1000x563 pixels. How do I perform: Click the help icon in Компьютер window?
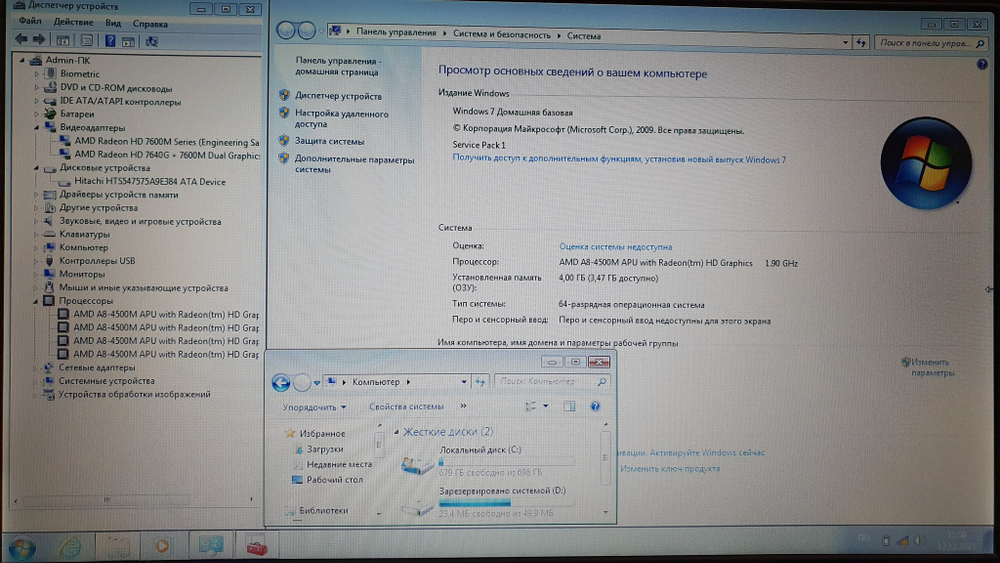coord(595,406)
